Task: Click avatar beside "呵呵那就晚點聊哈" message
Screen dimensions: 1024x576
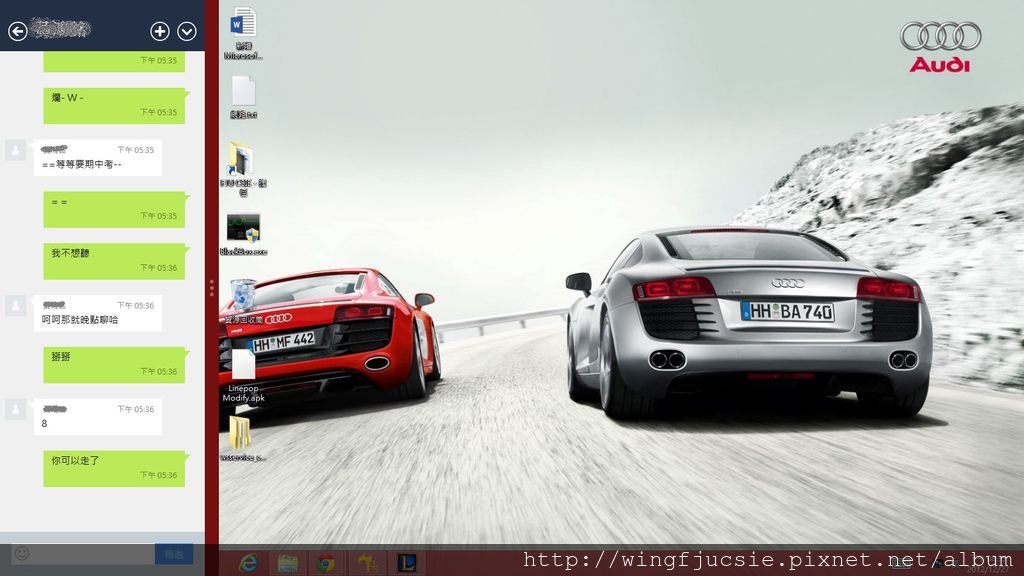Action: point(16,306)
